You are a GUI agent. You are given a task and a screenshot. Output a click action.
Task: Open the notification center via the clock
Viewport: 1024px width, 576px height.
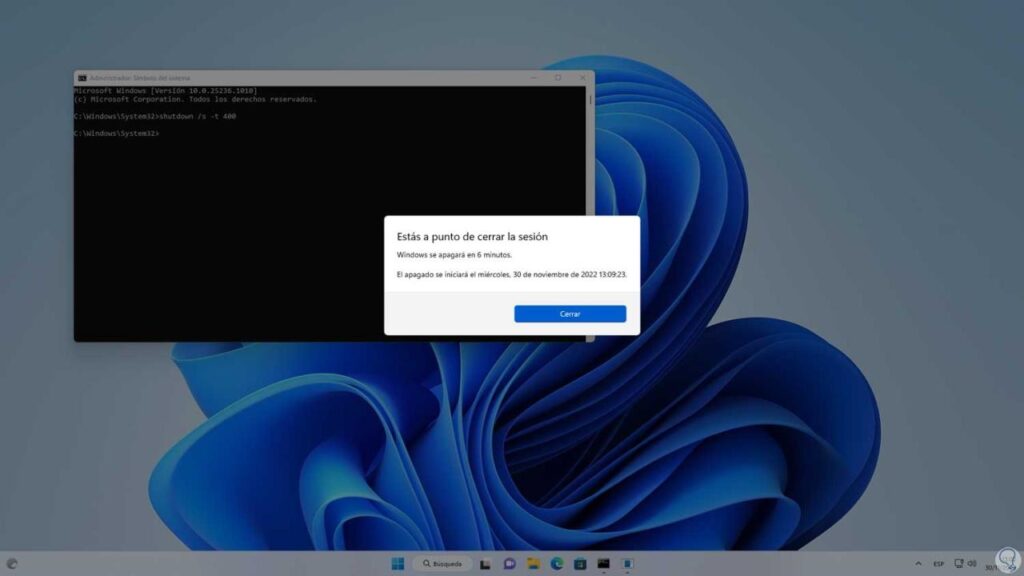[x=992, y=563]
